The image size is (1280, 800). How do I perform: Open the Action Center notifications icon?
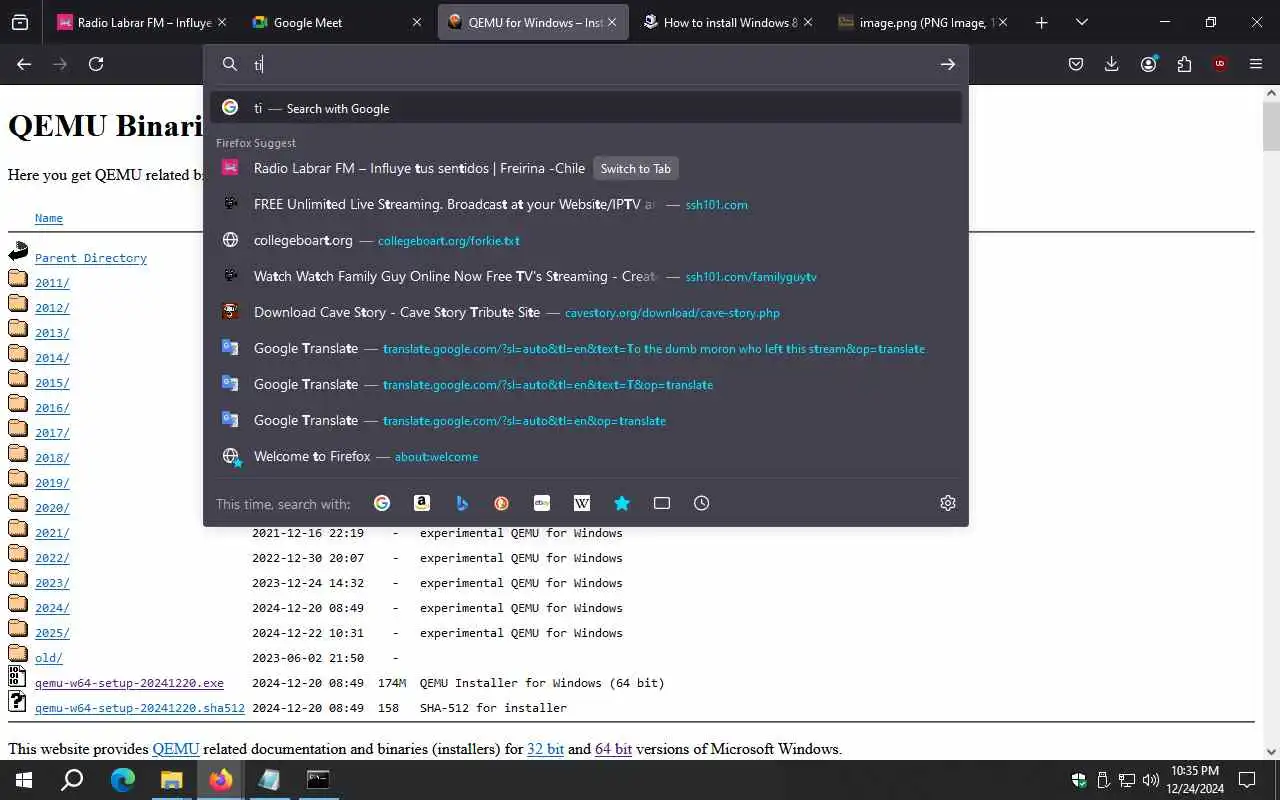(1247, 780)
